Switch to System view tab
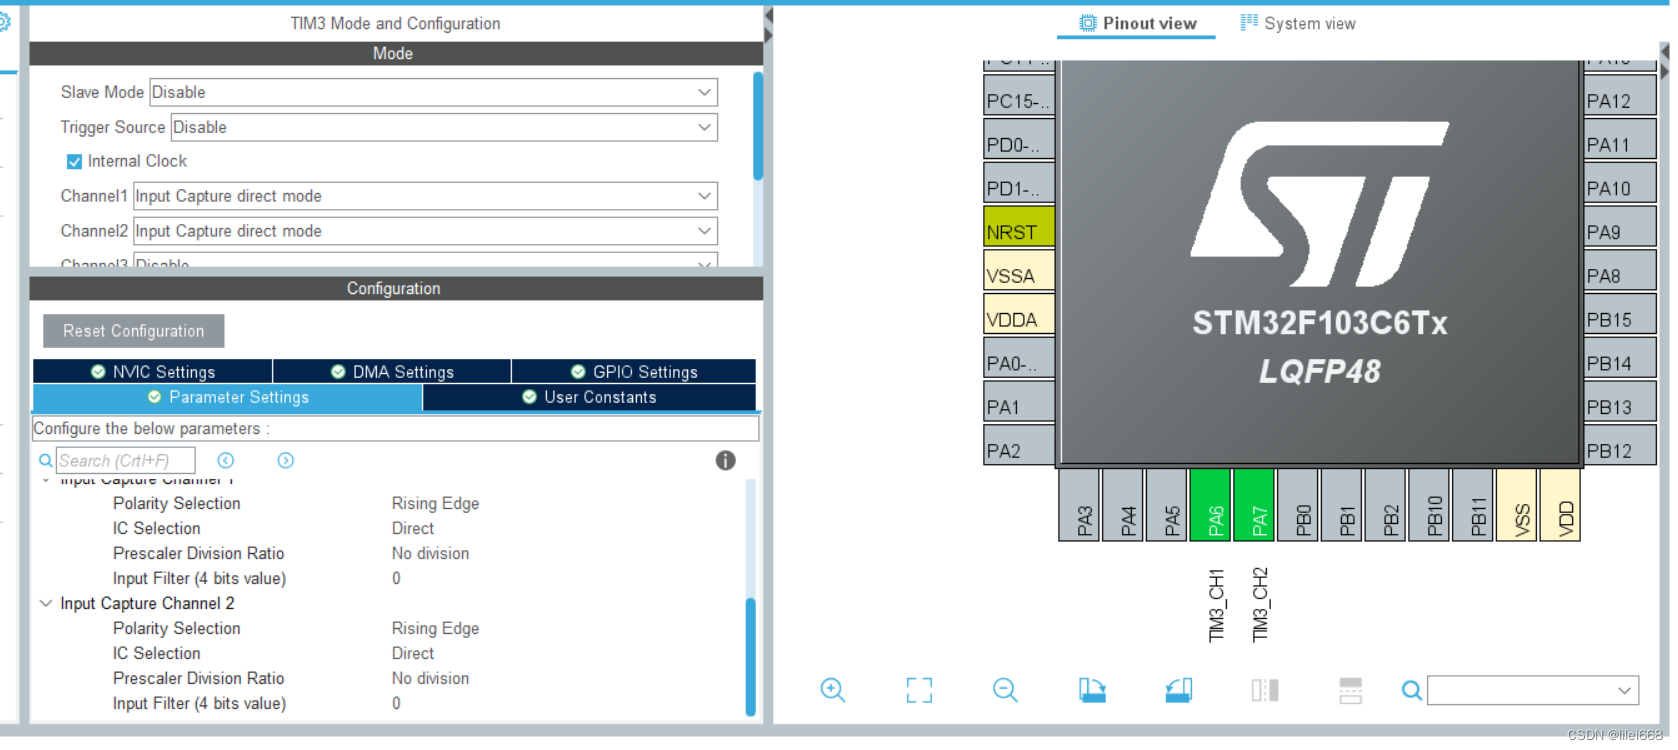This screenshot has width=1678, height=750. point(1298,23)
